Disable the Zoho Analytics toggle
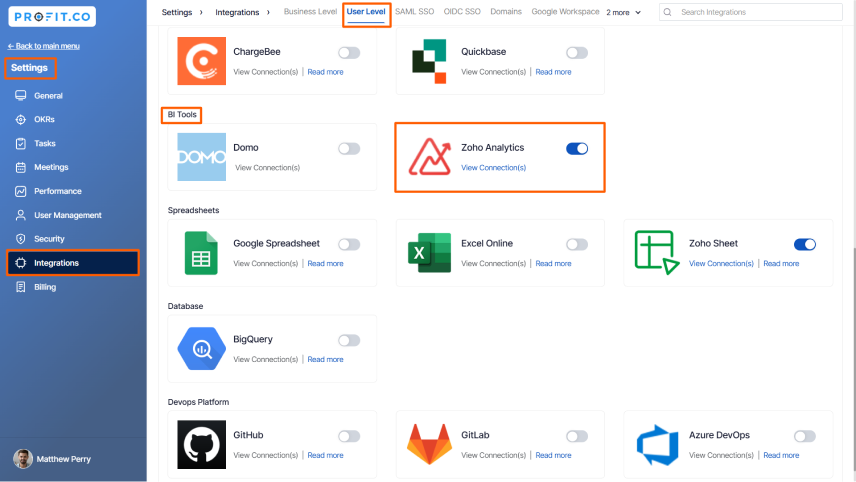Image resolution: width=856 pixels, height=482 pixels. [577, 148]
